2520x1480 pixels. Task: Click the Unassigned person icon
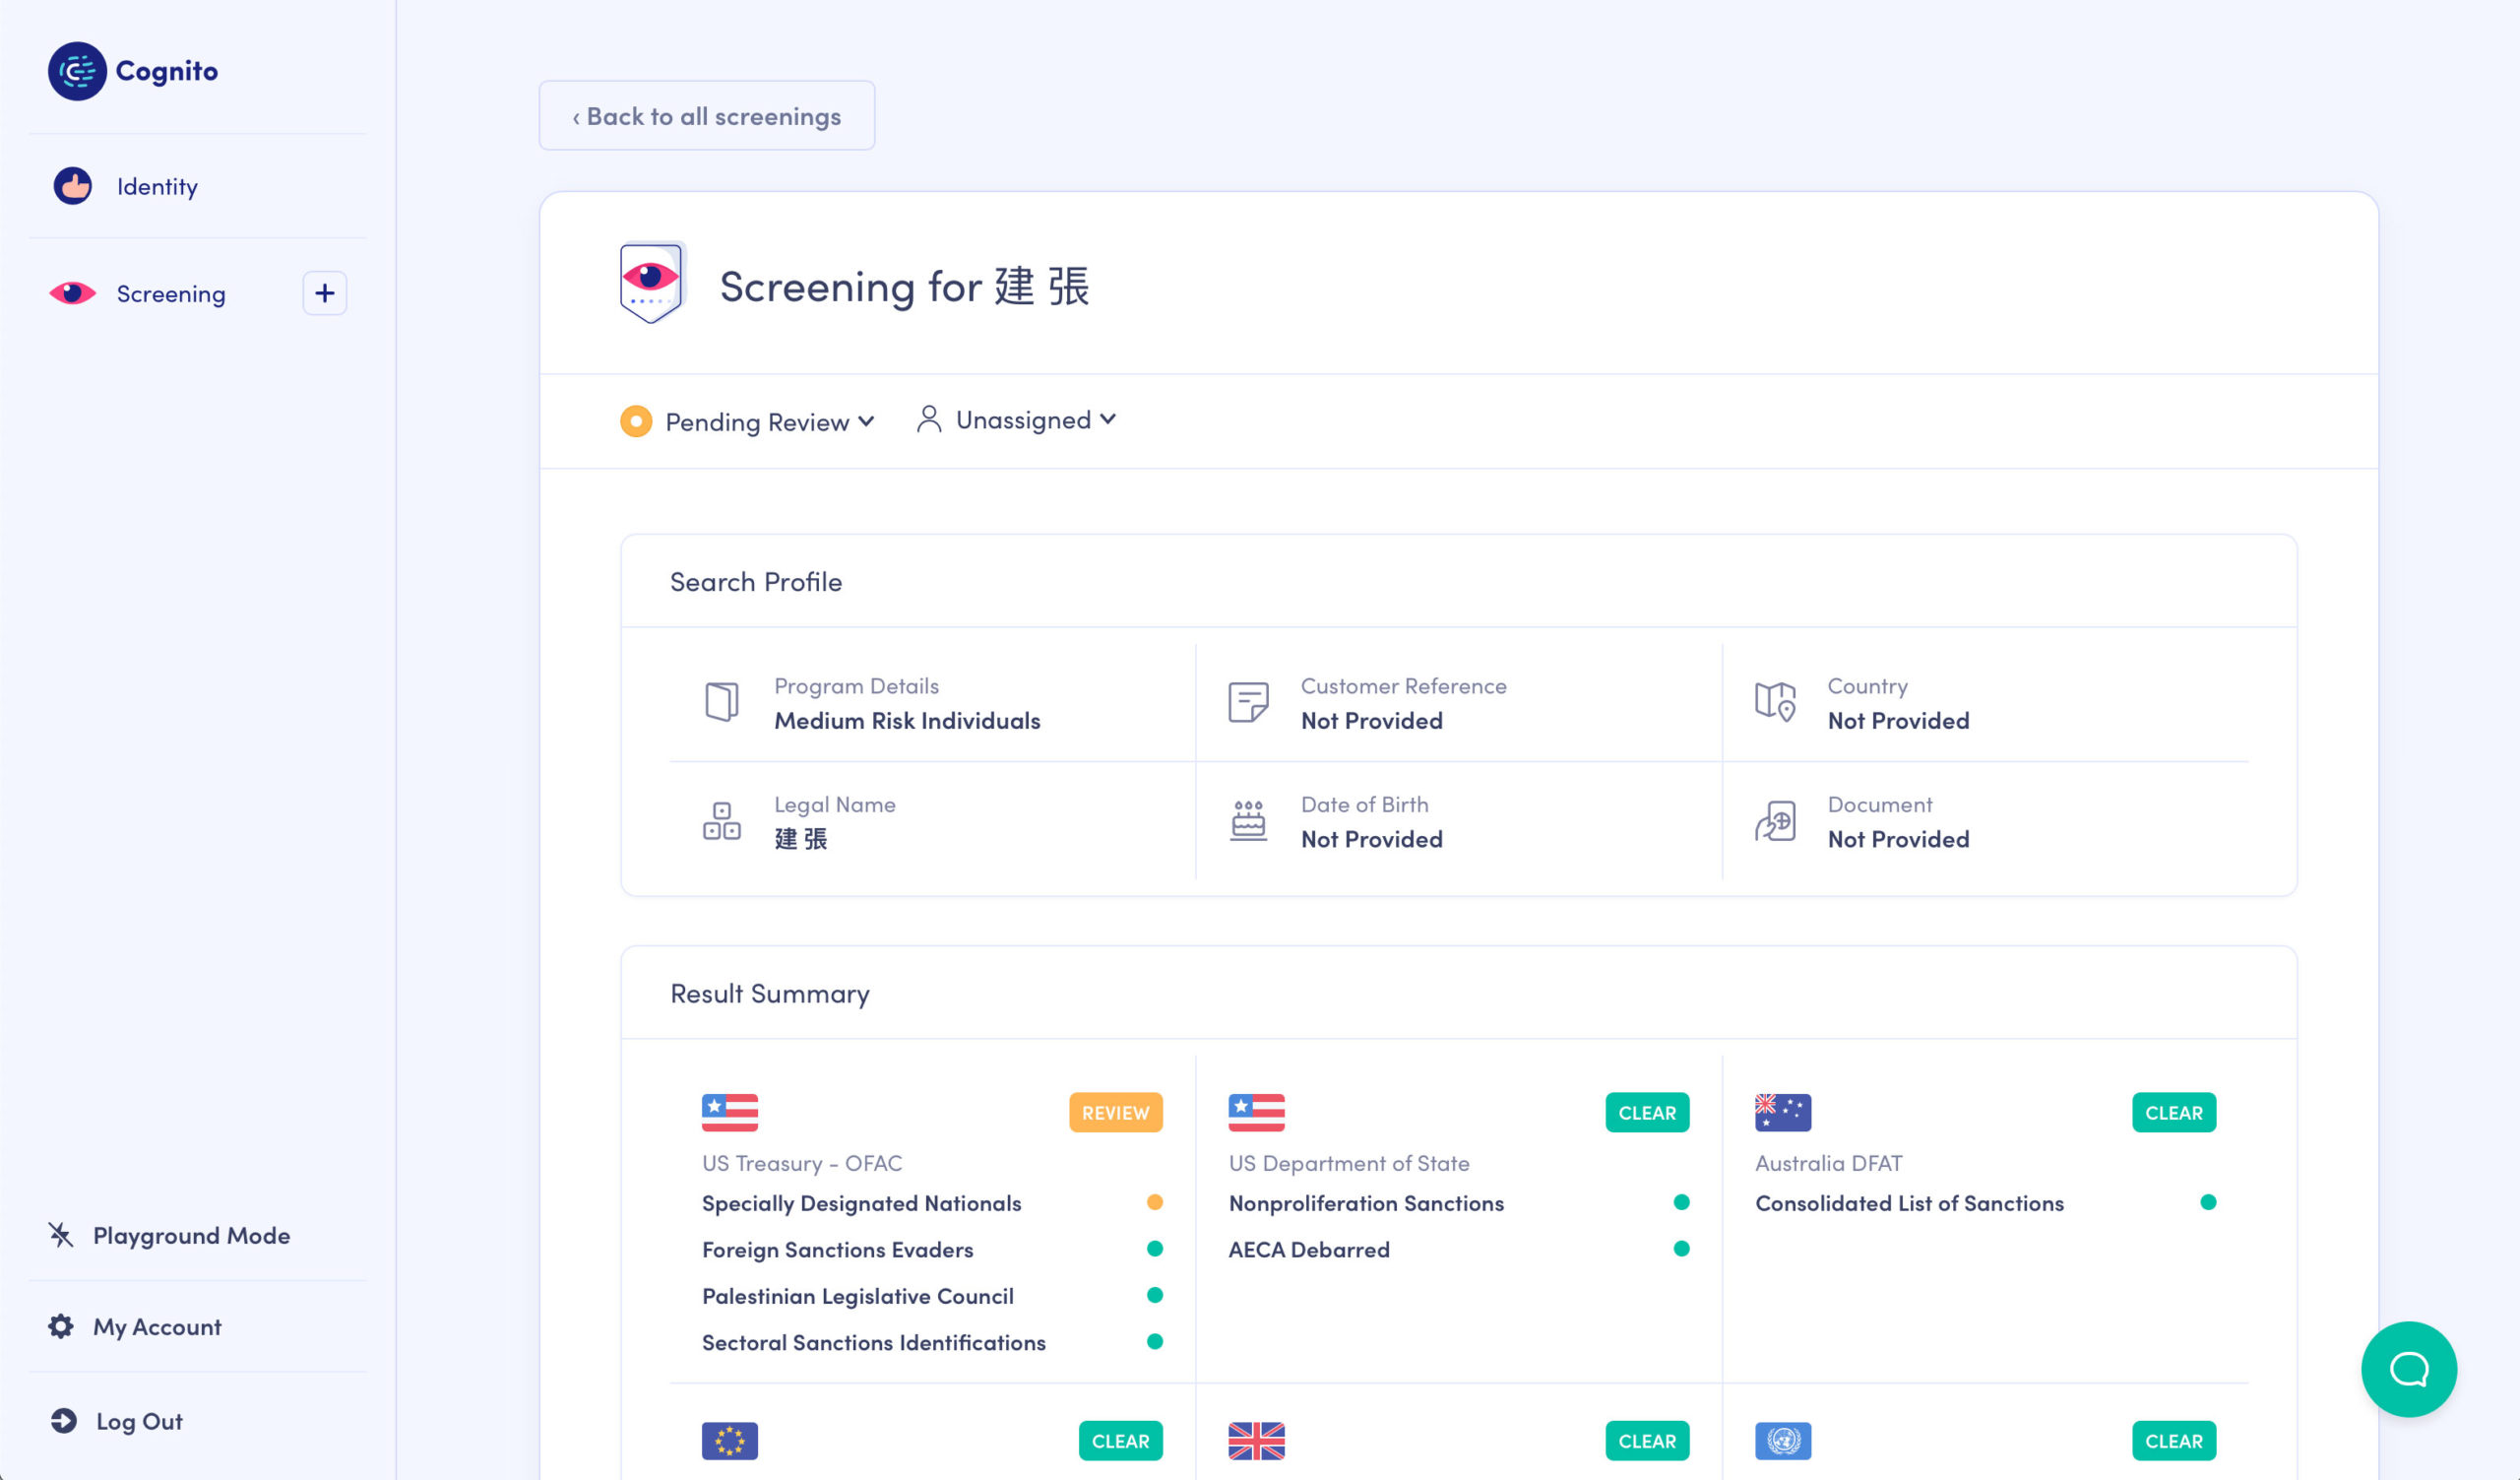pyautogui.click(x=929, y=419)
